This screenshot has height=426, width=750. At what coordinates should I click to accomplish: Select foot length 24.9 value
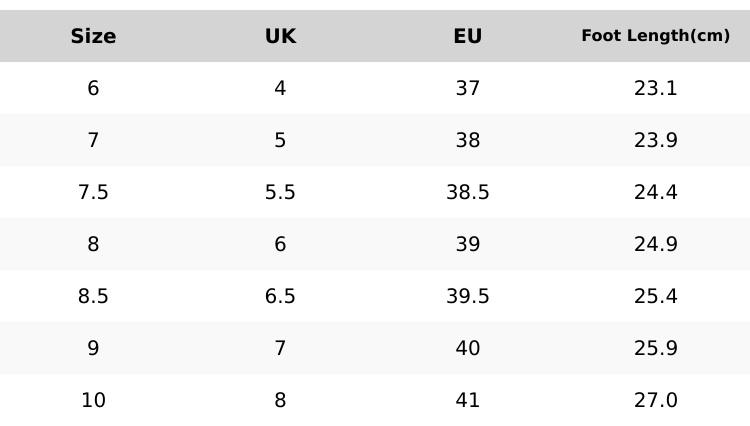655,244
